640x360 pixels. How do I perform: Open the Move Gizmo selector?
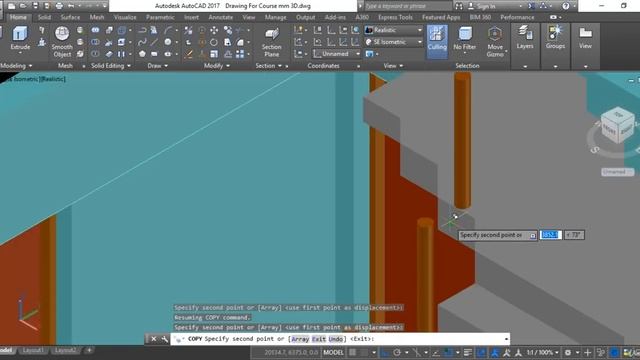click(x=495, y=42)
